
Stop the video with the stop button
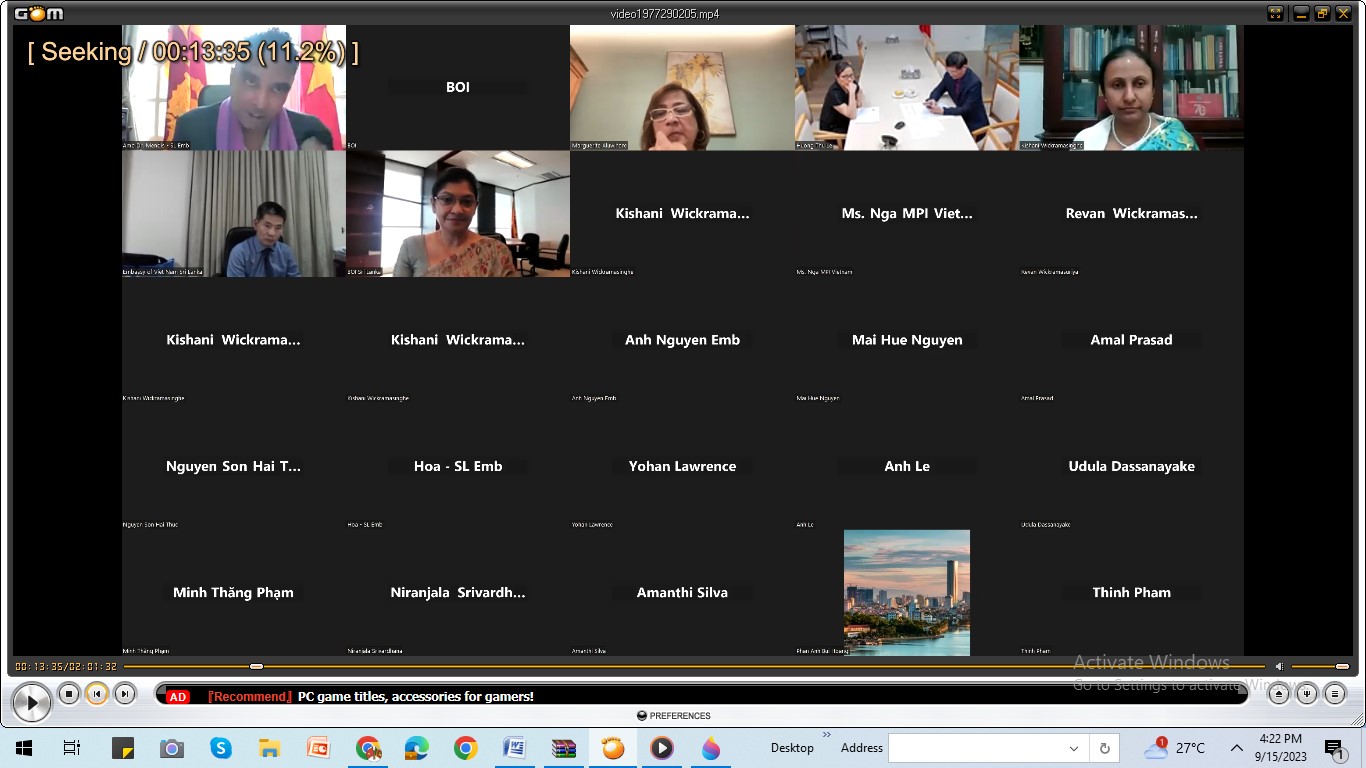point(68,693)
